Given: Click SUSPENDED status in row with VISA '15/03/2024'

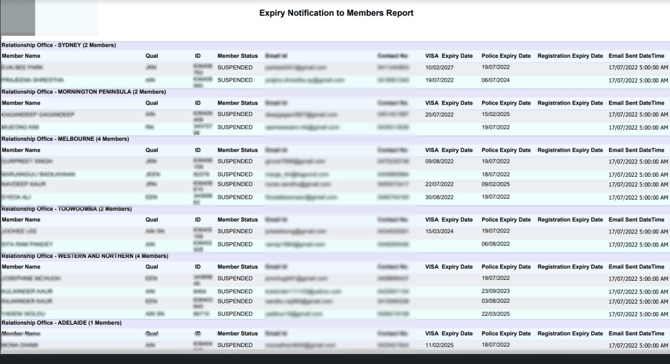Looking at the screenshot, I should click(235, 231).
